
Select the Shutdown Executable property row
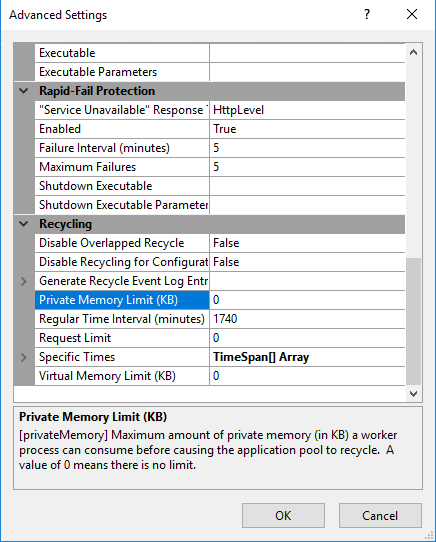pyautogui.click(x=220, y=186)
